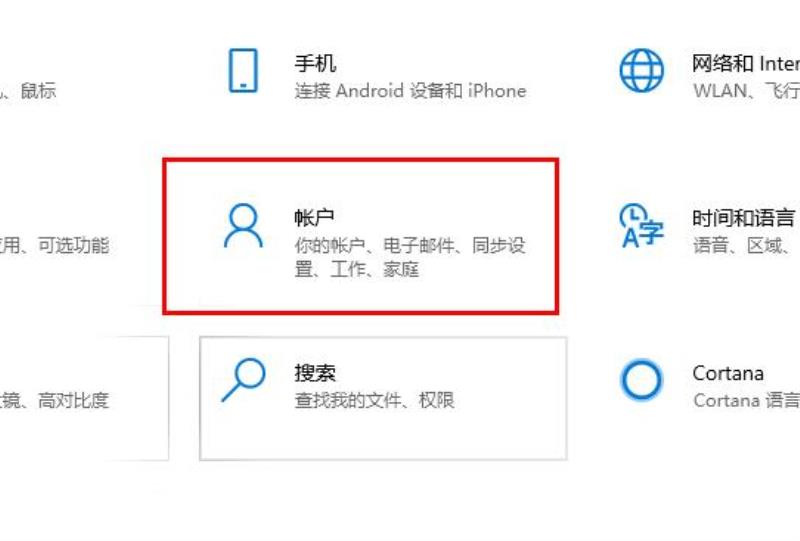Click the 可选功能 text at left

[73, 245]
